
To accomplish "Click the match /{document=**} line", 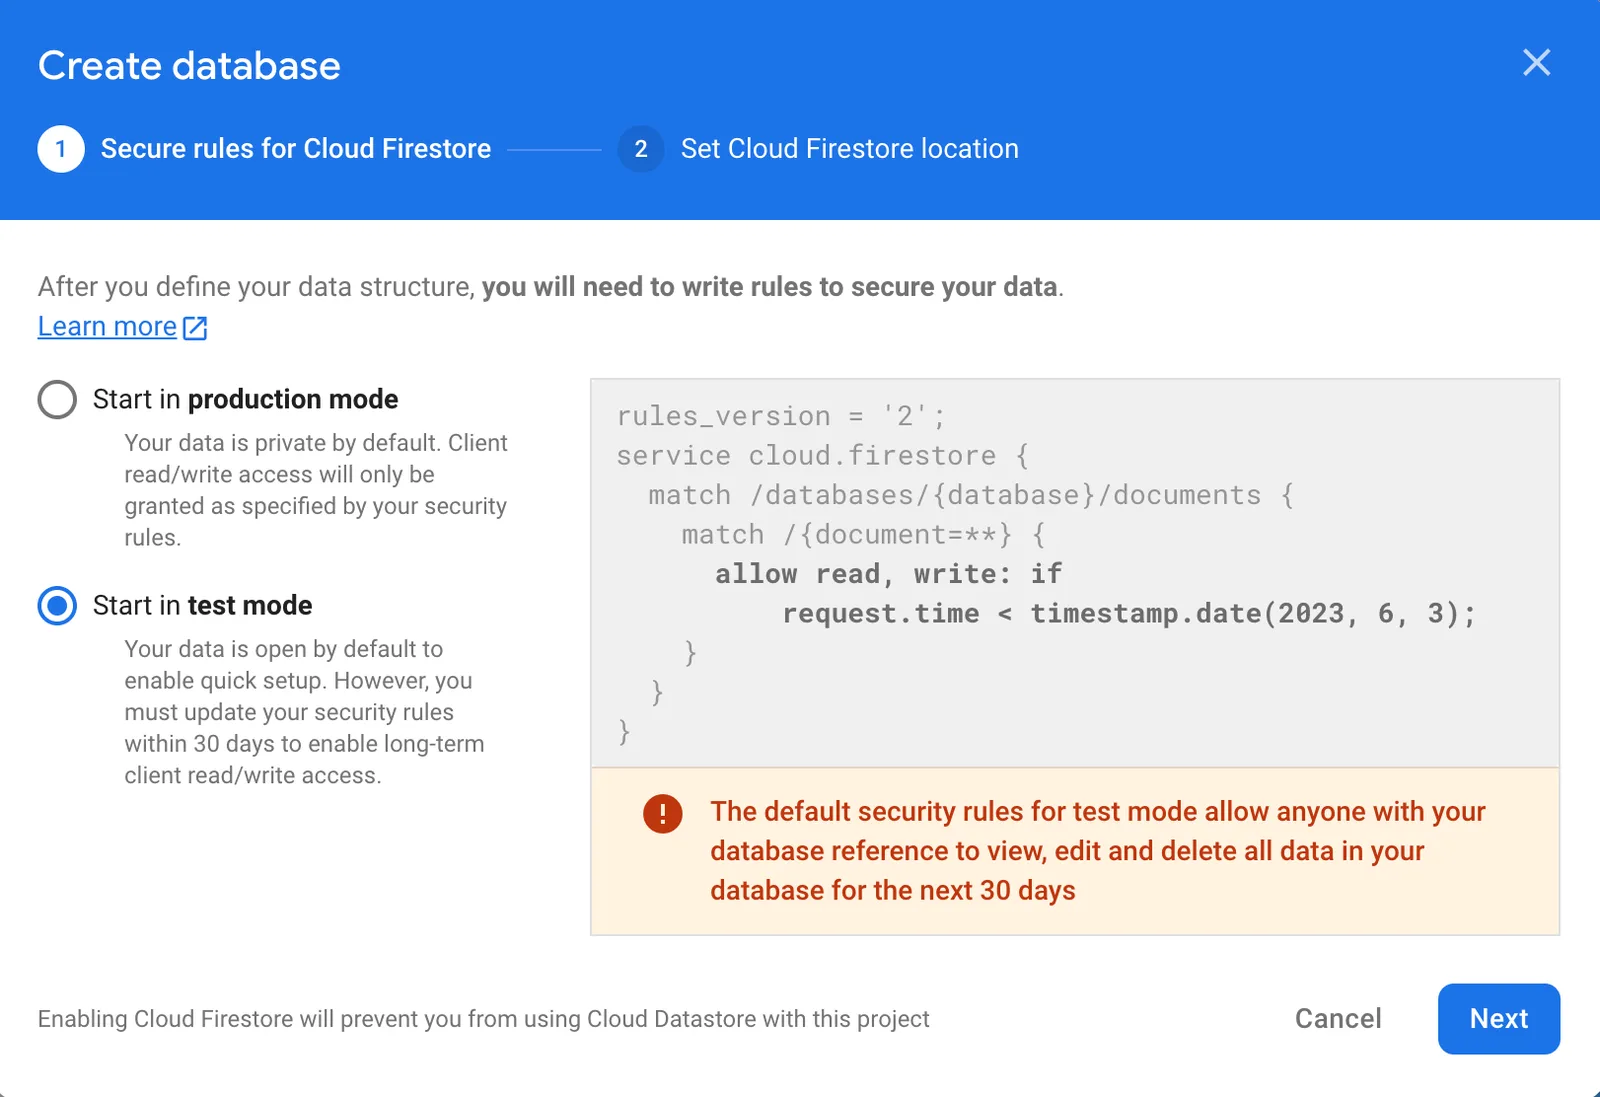I will (x=864, y=535).
